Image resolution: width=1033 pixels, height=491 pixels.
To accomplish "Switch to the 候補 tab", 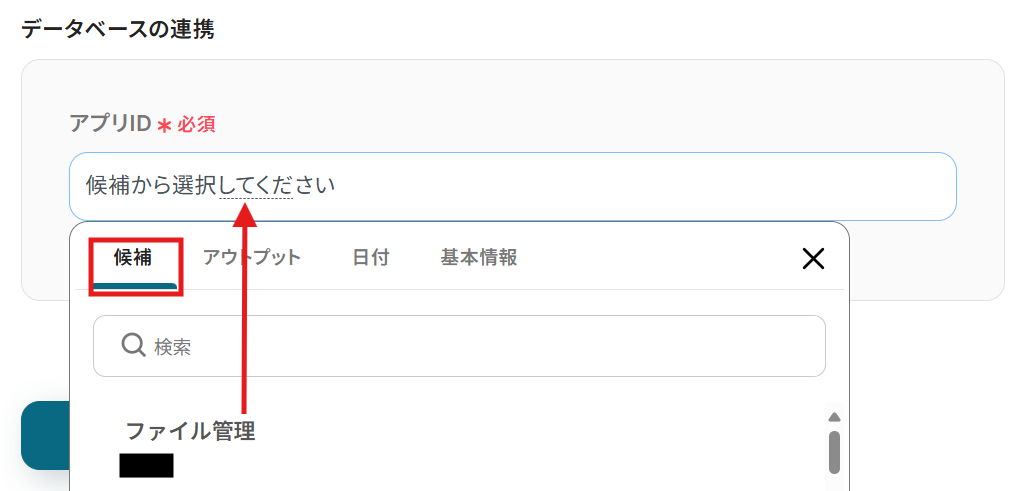I will (133, 258).
